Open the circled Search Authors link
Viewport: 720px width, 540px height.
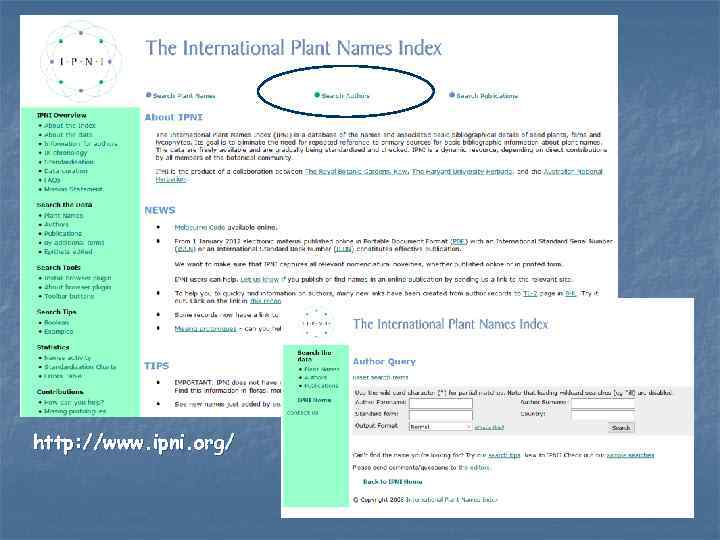(x=345, y=96)
